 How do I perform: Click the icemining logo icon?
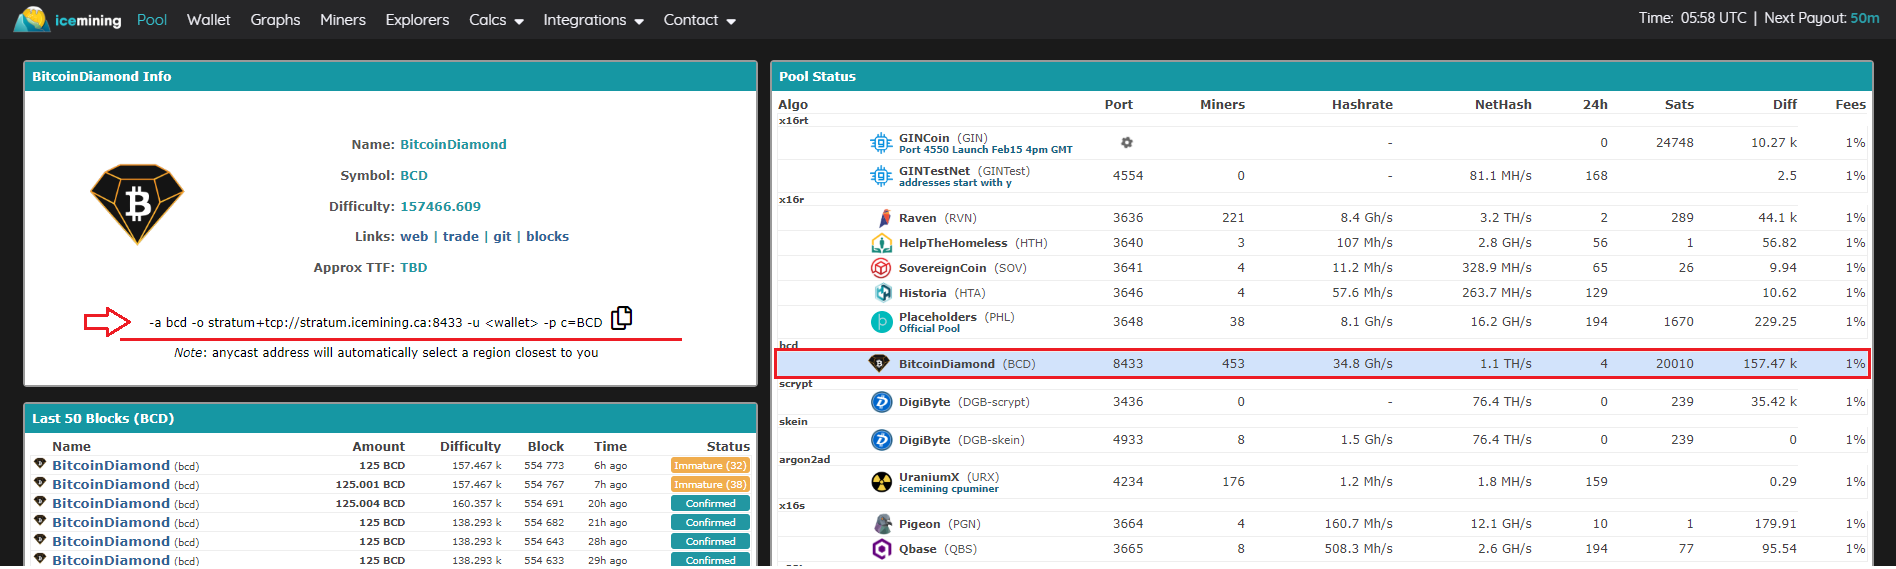[31, 19]
